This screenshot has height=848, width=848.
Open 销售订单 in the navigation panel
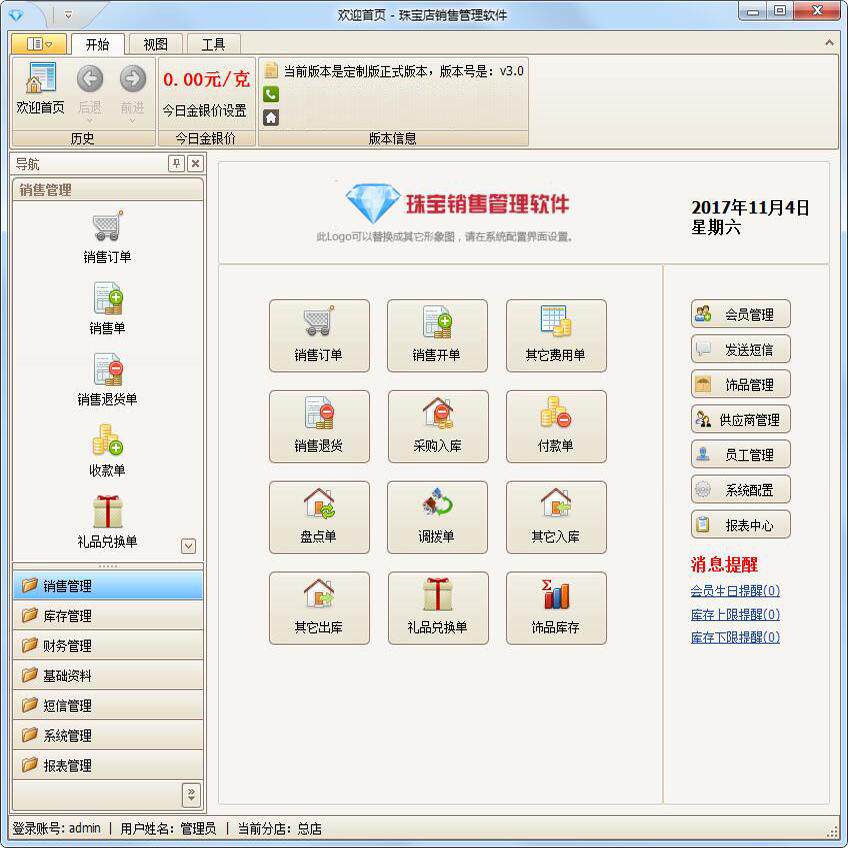pos(107,237)
